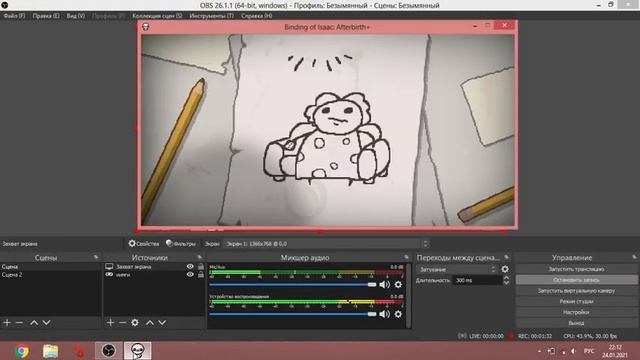Click the Isaac window title icon in preview
Viewport: 640px width, 360px height.
point(146,27)
